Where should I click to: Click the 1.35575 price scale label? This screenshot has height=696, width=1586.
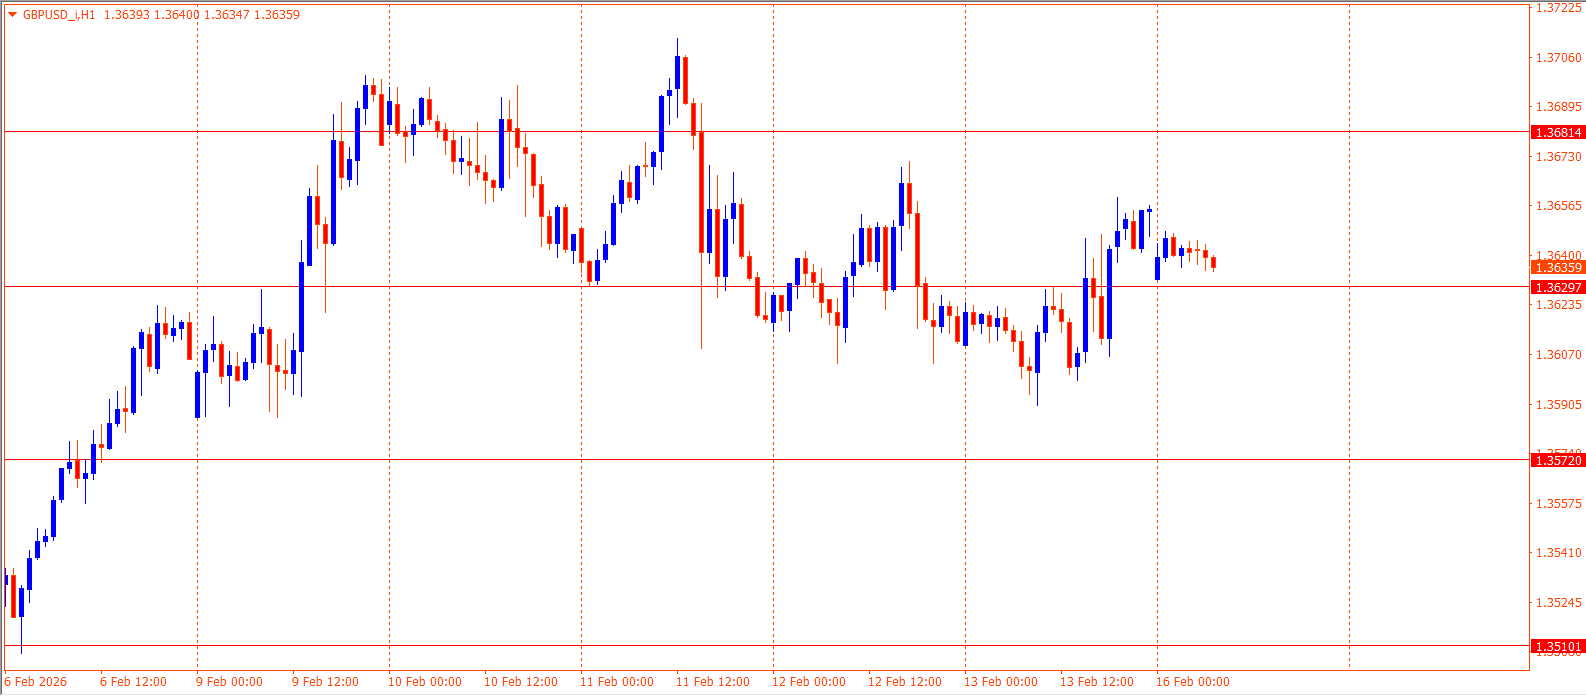pyautogui.click(x=1559, y=504)
